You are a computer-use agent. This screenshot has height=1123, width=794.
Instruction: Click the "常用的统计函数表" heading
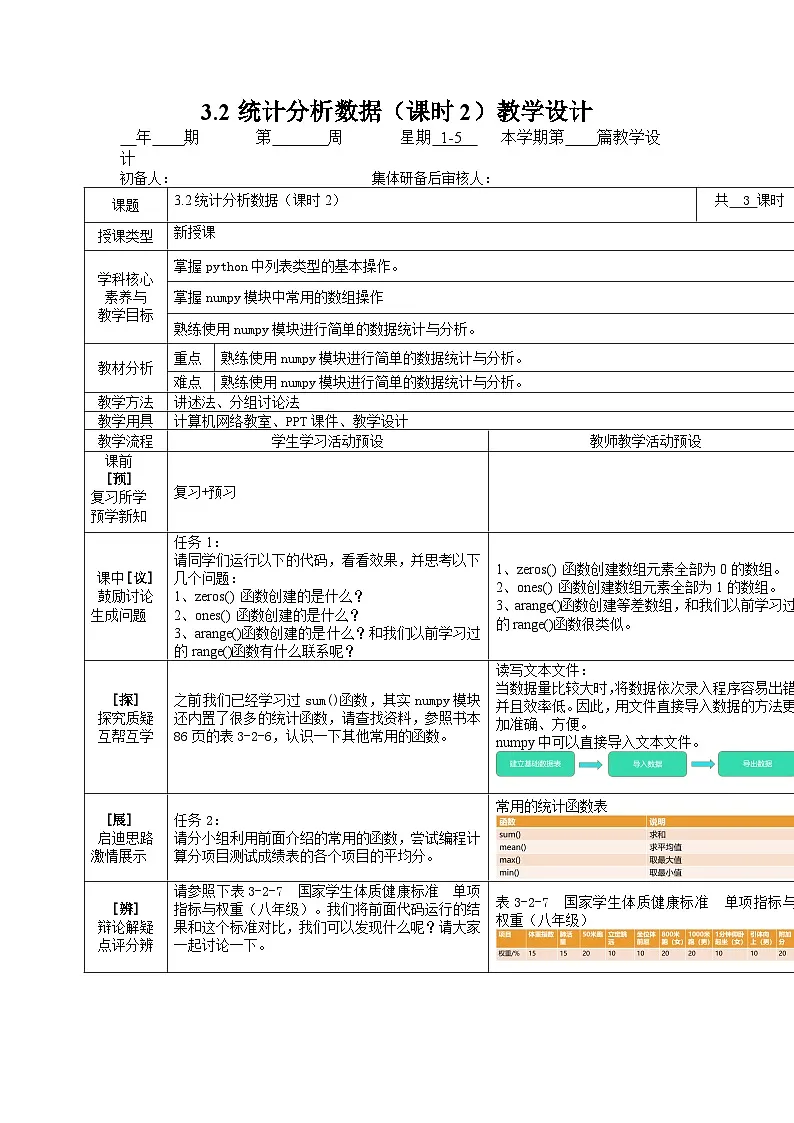551,806
